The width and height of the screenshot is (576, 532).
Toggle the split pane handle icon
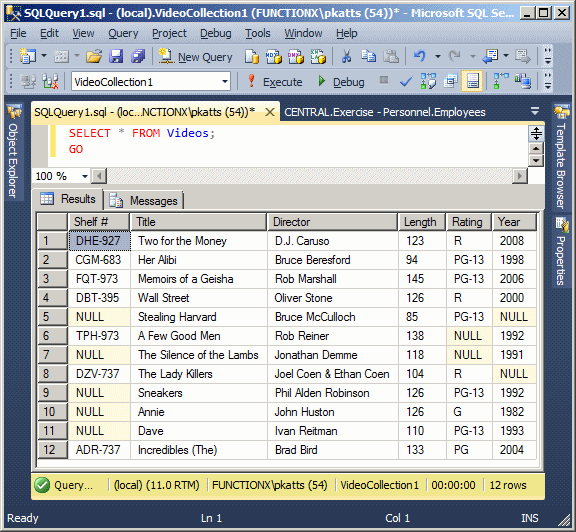(x=536, y=133)
